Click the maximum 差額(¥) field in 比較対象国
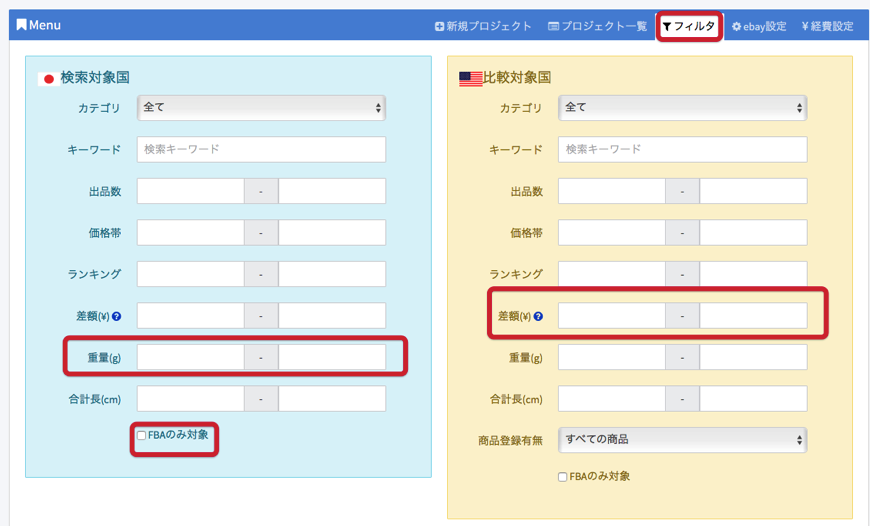Viewport: 870px width, 526px height. coord(753,316)
